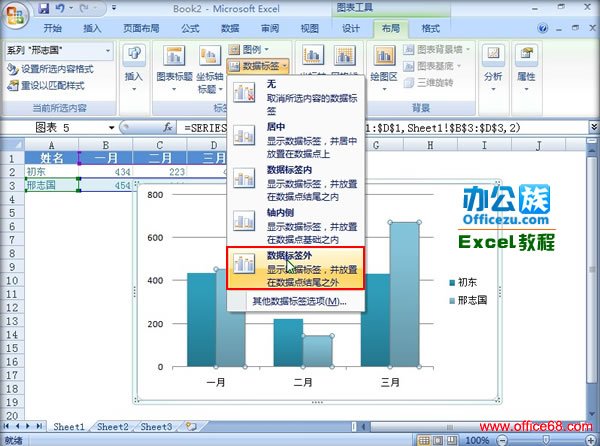This screenshot has width=600, height=446.
Task: Select cell A2 containing 初东
Action: click(x=52, y=172)
